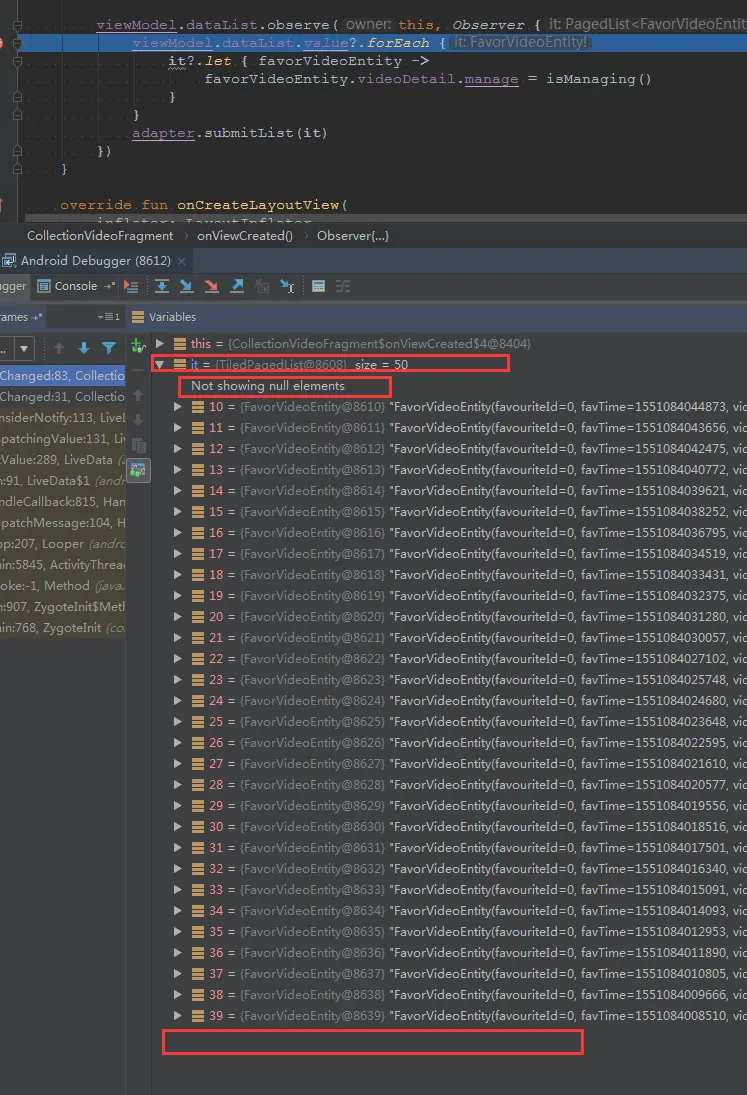The width and height of the screenshot is (747, 1095).
Task: Select the handleCallback:815 stack frame
Action: coord(62,501)
